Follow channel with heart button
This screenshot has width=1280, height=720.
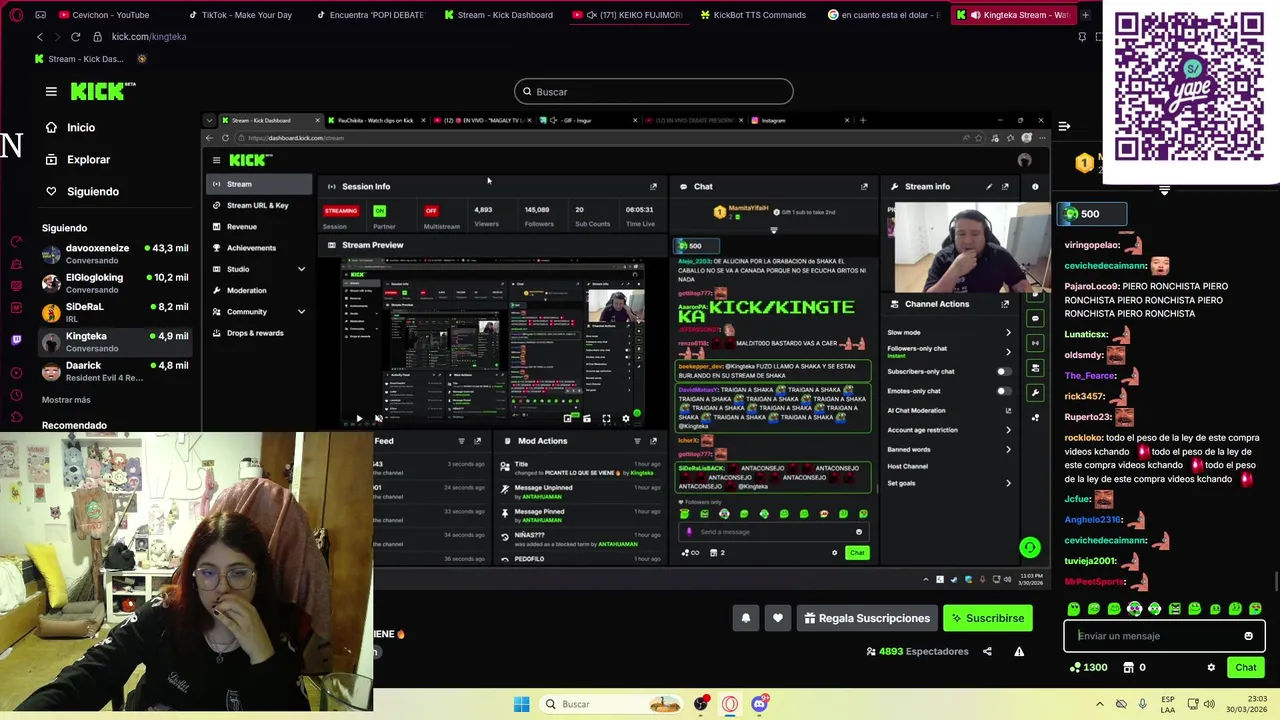778,618
